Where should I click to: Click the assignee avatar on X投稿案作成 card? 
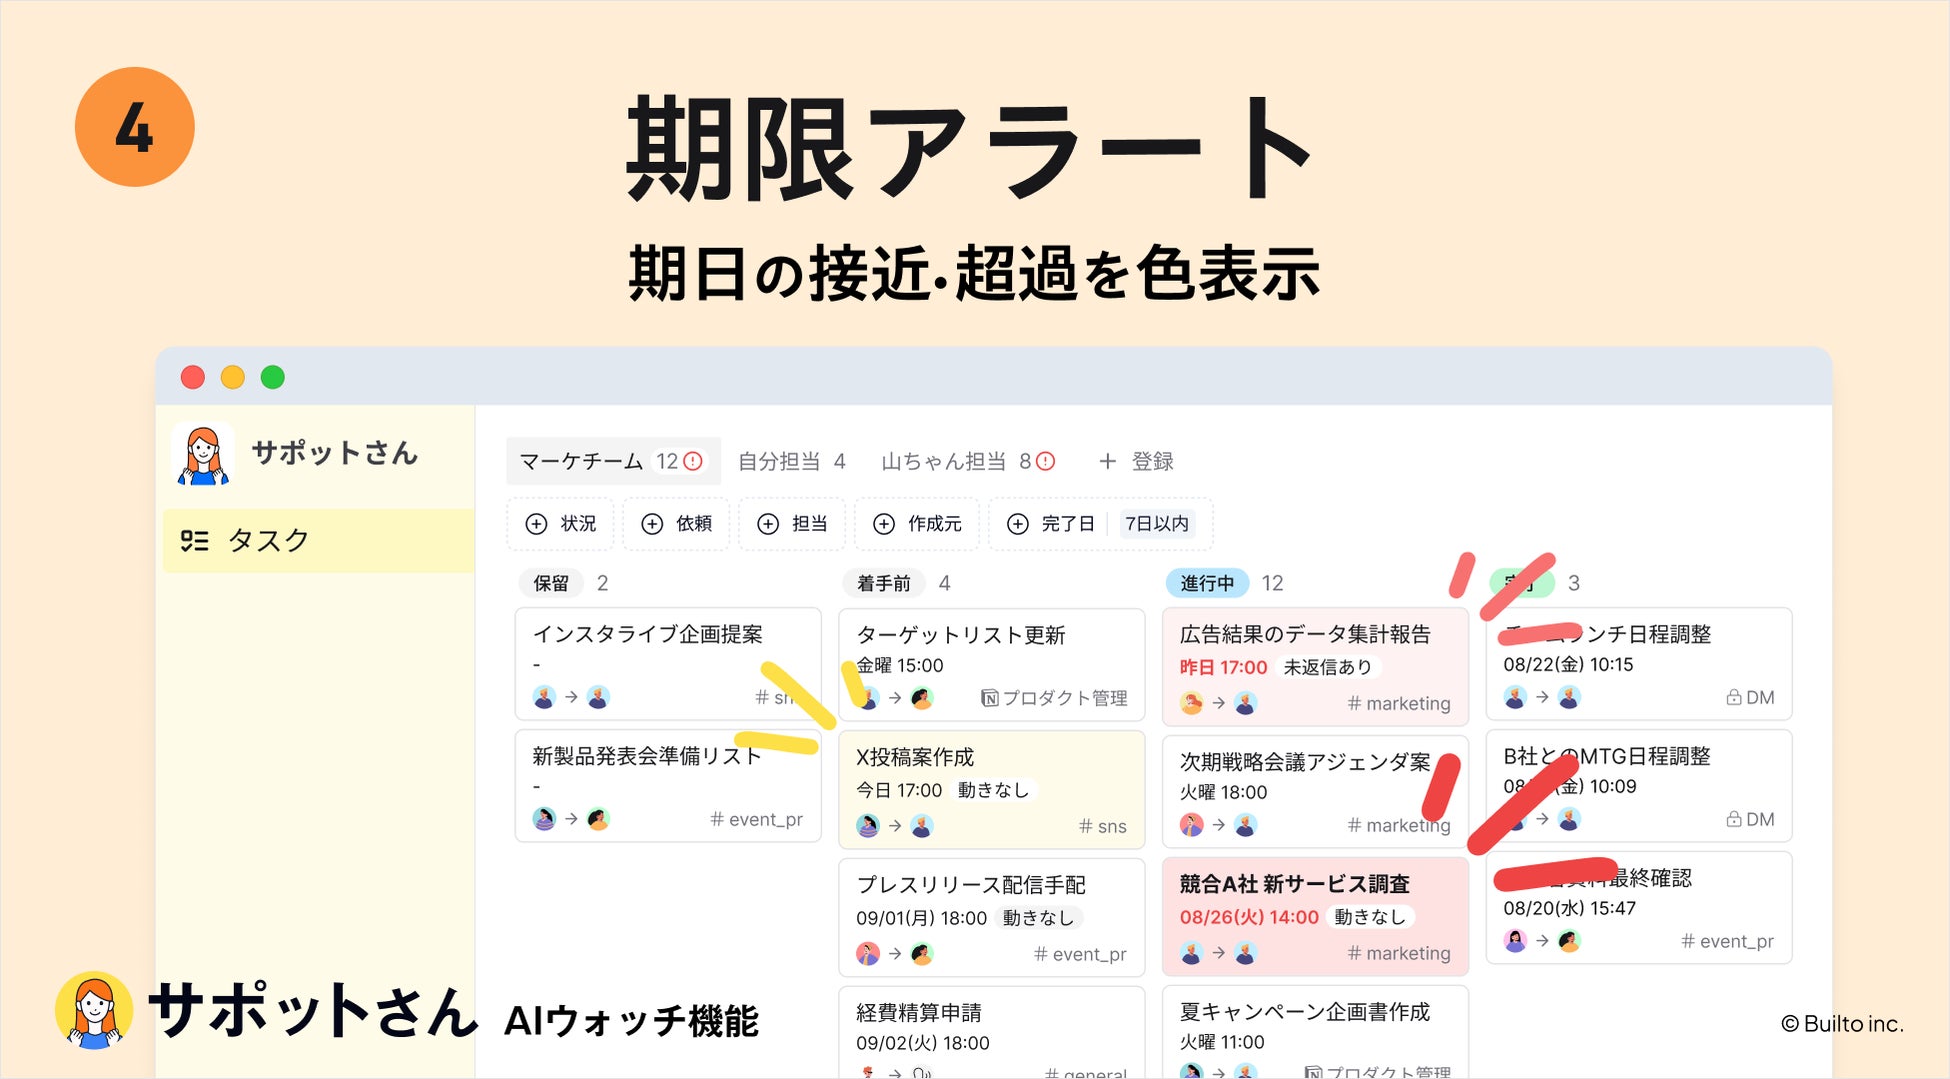coord(922,826)
